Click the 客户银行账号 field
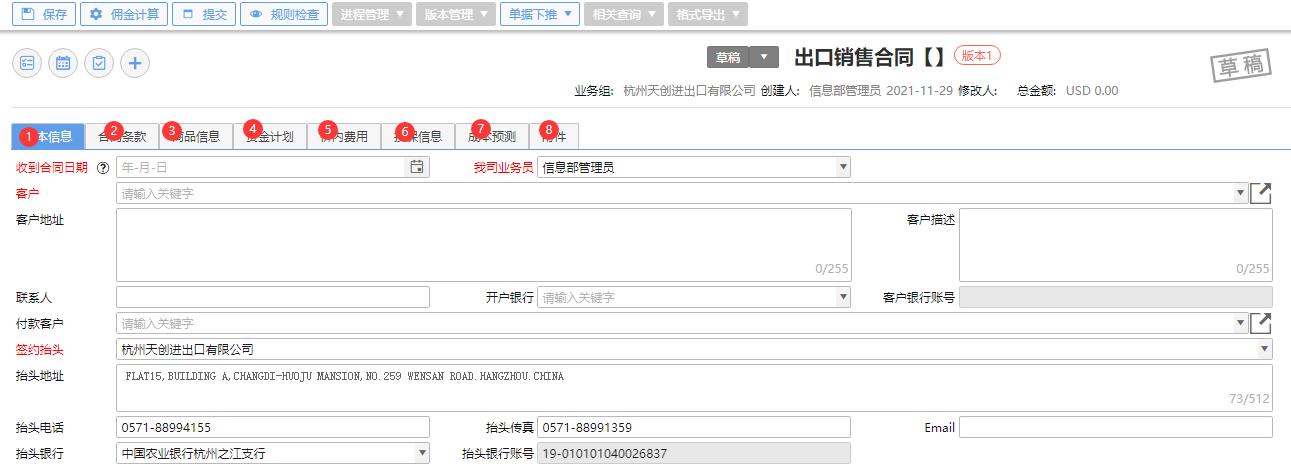This screenshot has width=1291, height=476. [x=1116, y=297]
